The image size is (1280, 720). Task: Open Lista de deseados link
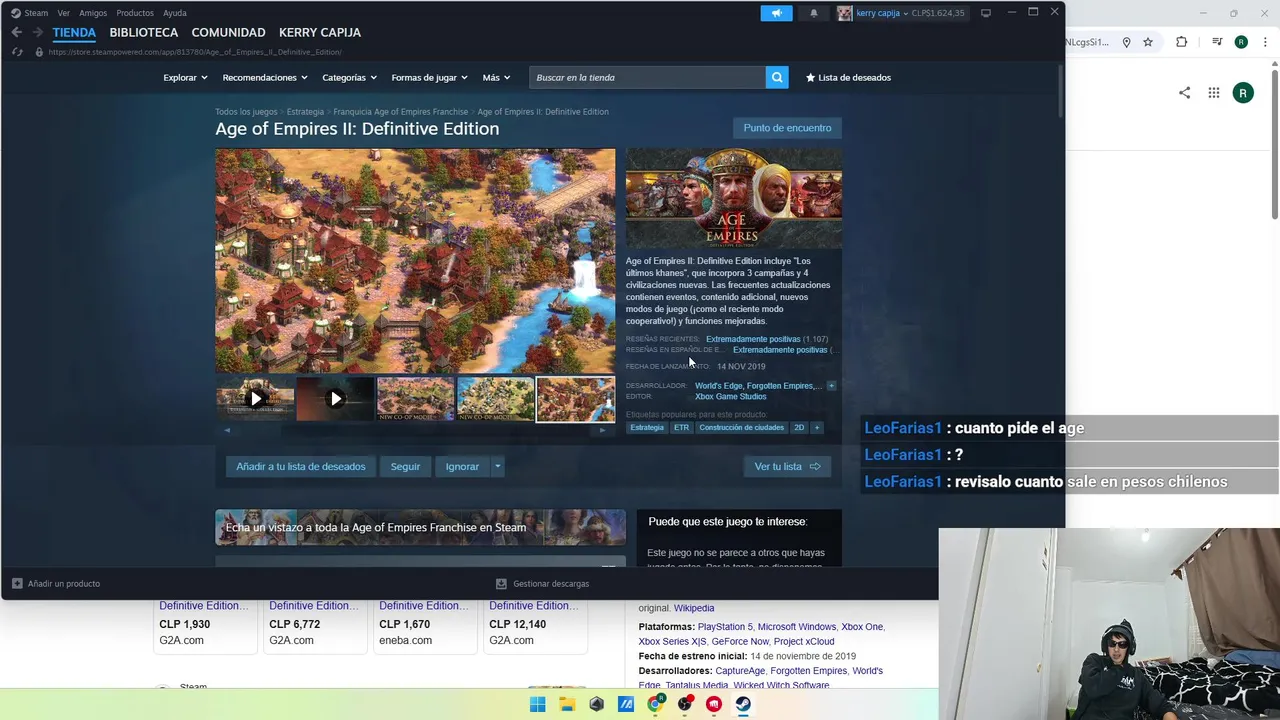pos(848,77)
